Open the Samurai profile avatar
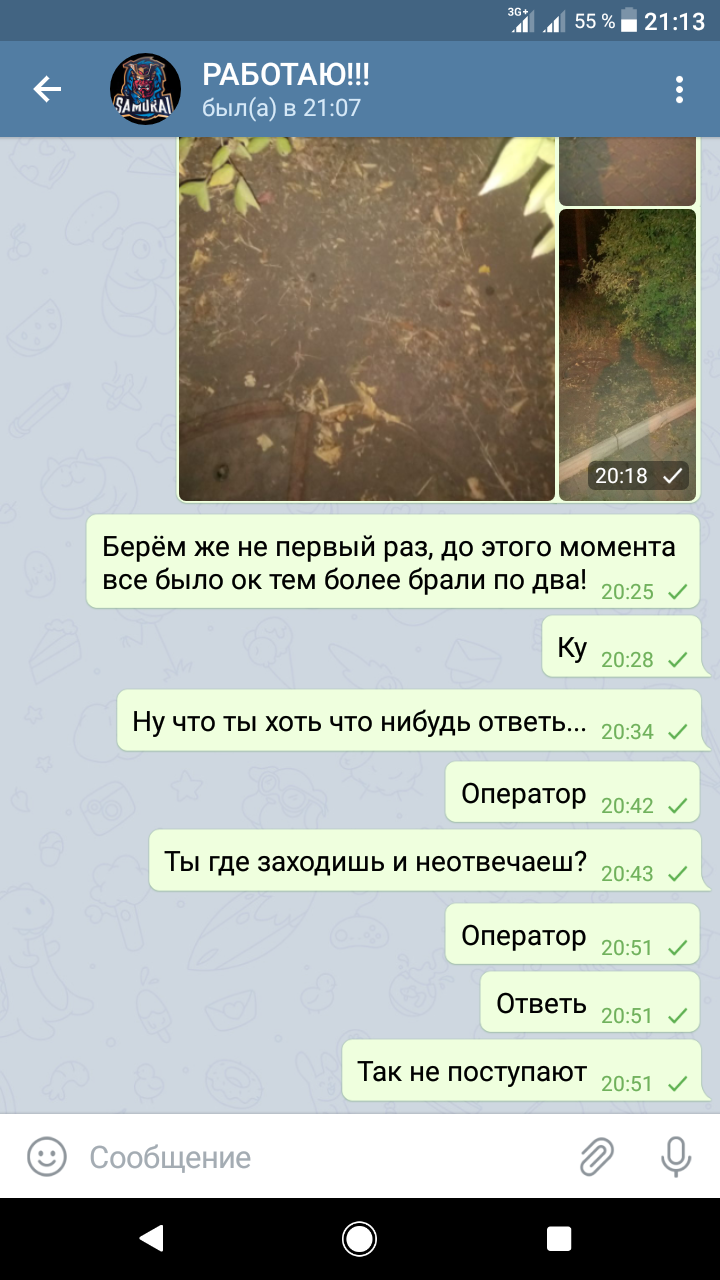The image size is (720, 1280). [x=145, y=89]
